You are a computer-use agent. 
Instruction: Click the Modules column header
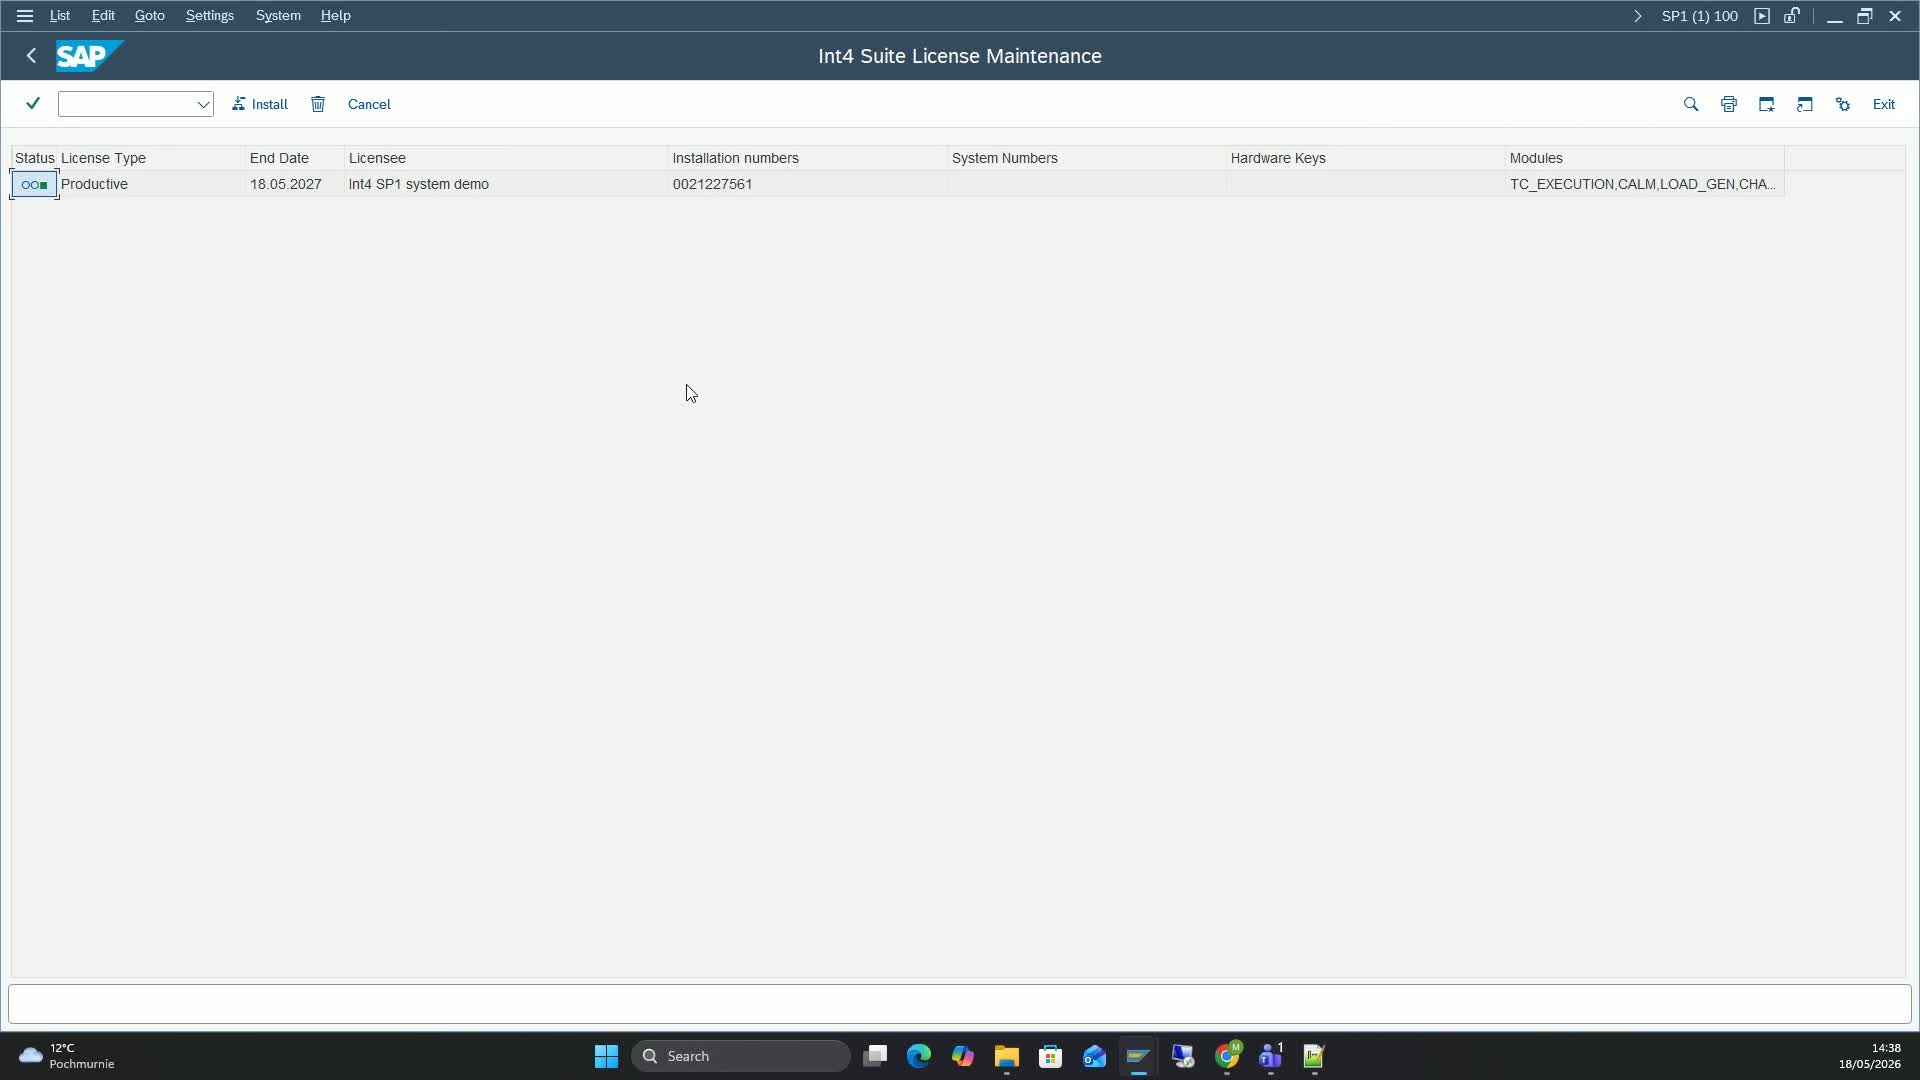1645,158
